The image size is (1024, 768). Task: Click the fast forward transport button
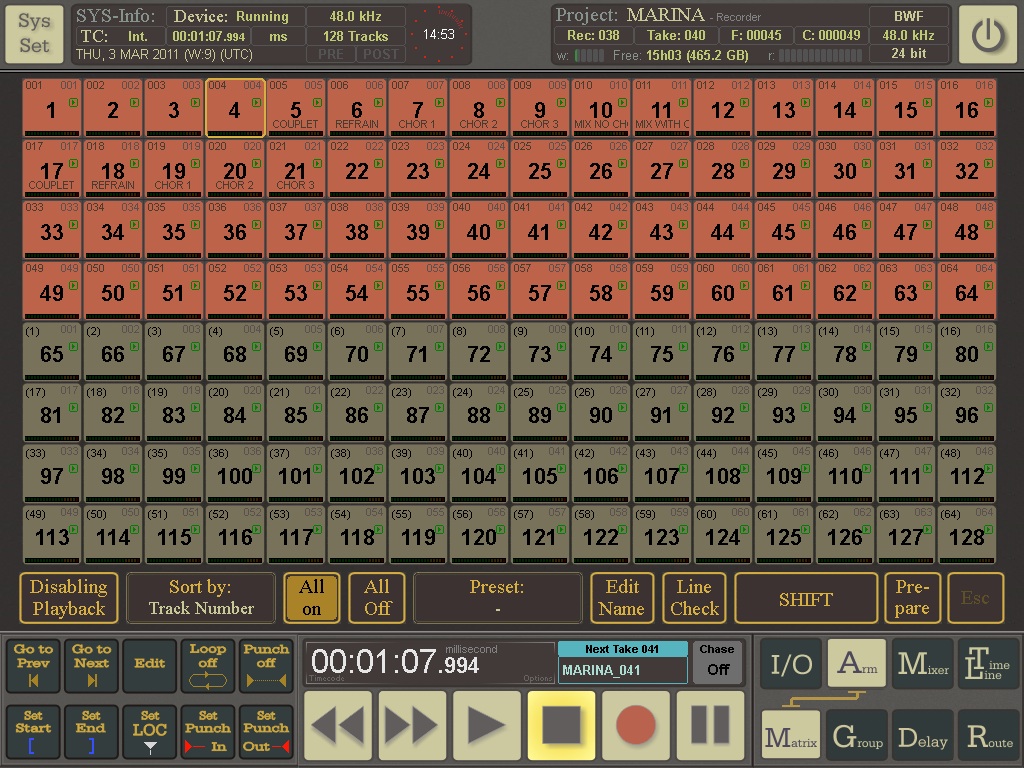pos(412,725)
